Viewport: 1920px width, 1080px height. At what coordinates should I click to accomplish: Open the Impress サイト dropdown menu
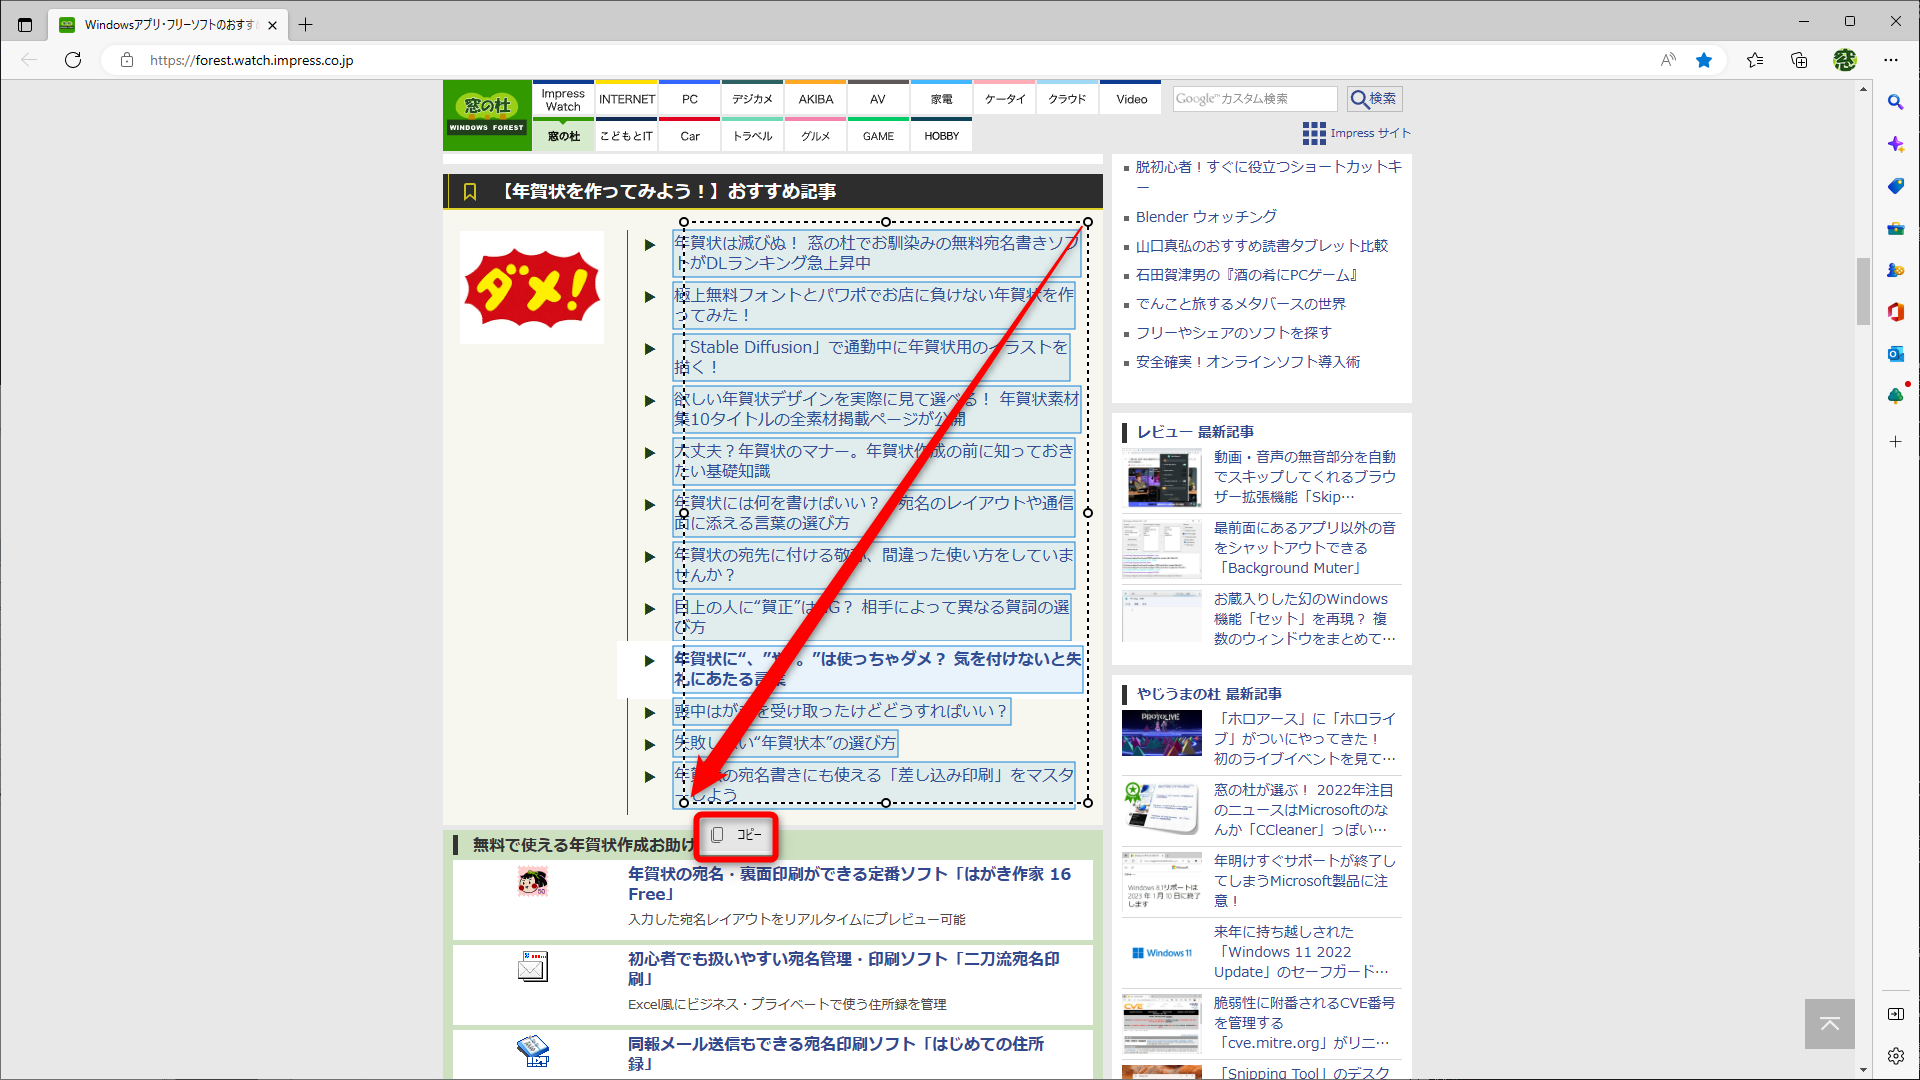(1356, 132)
